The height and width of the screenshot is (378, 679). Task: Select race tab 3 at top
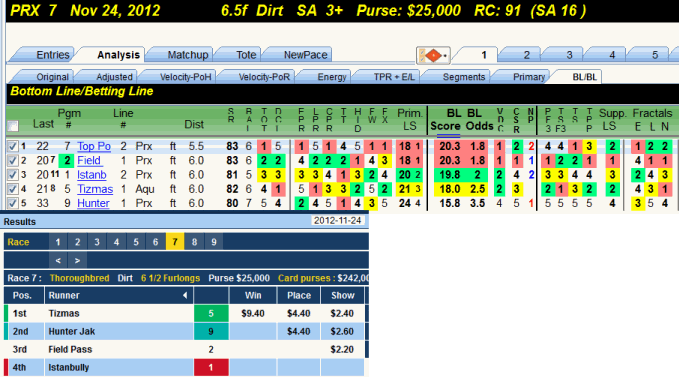click(564, 55)
